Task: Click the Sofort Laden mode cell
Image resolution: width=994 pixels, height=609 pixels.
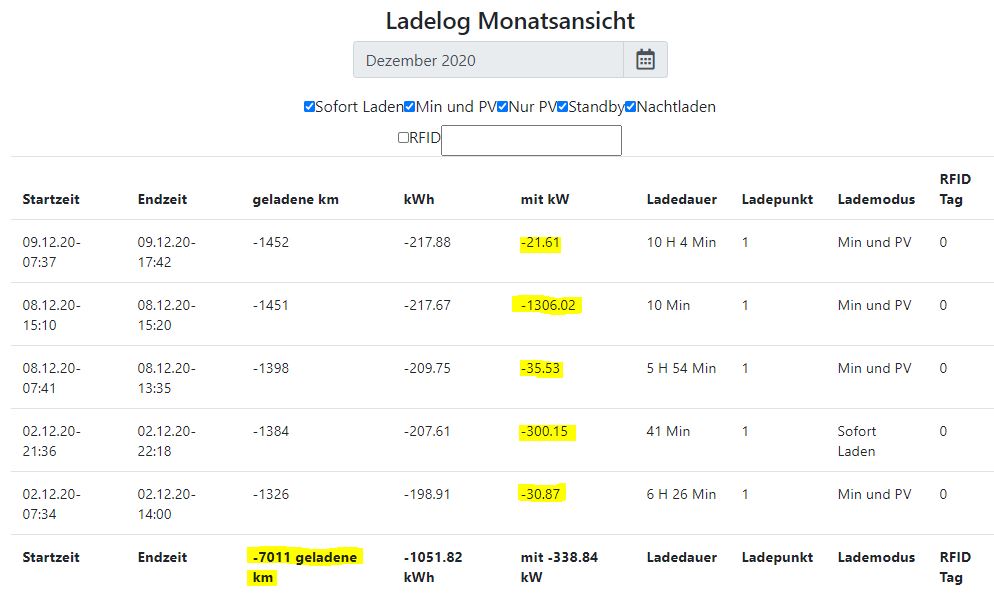Action: (857, 441)
